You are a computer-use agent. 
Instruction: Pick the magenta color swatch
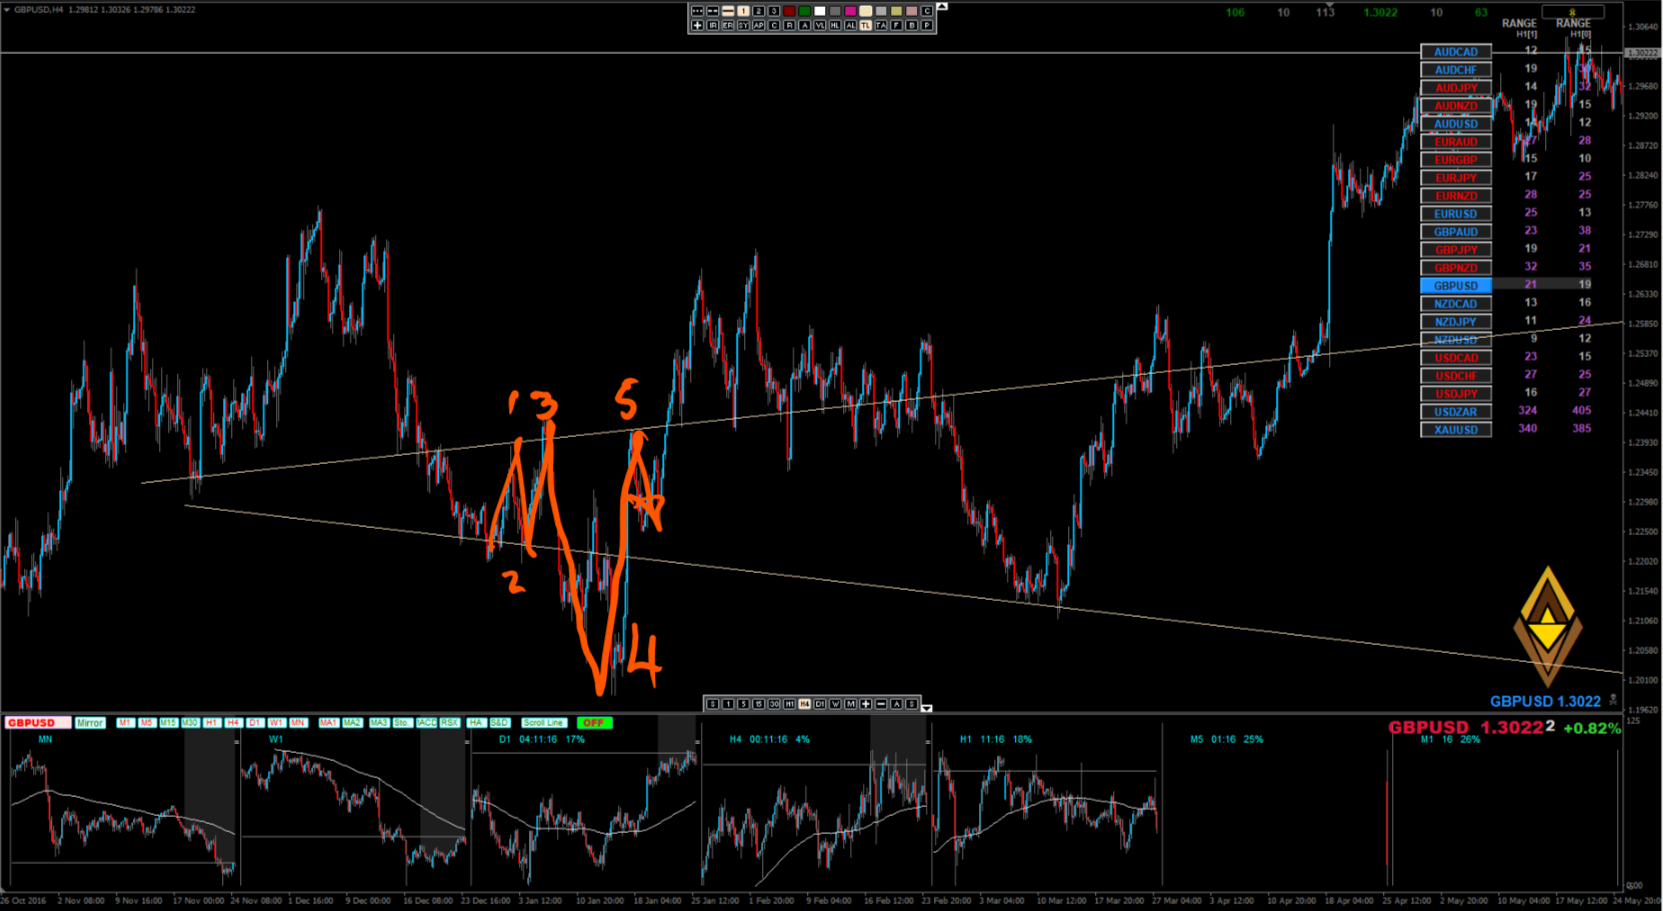[850, 11]
